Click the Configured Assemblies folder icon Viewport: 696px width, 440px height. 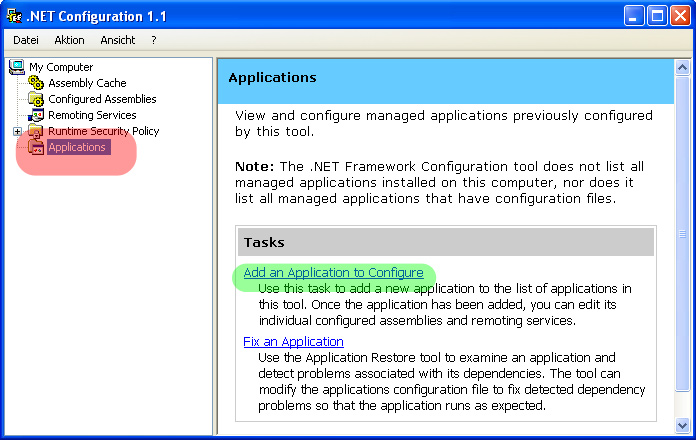click(x=36, y=99)
